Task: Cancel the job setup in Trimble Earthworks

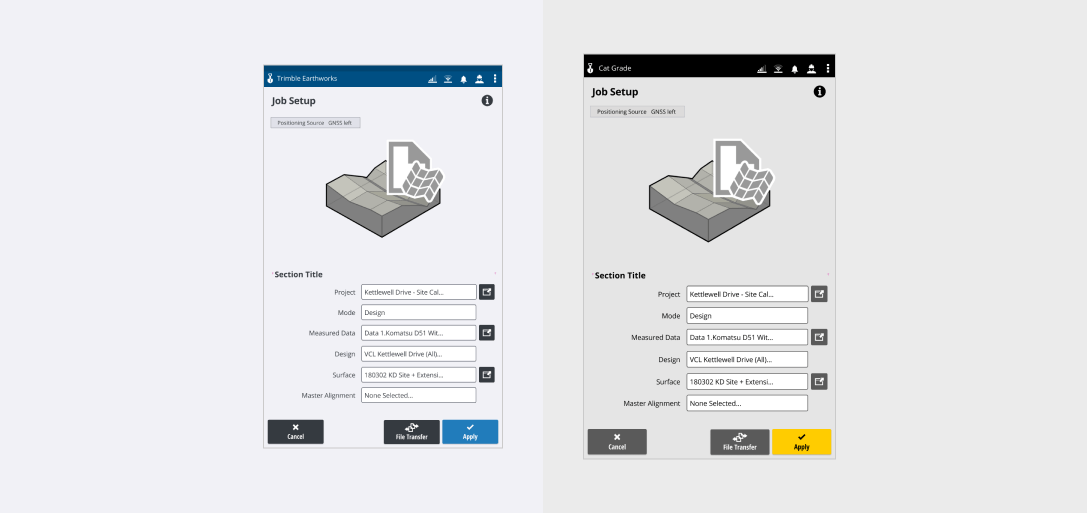Action: (295, 432)
